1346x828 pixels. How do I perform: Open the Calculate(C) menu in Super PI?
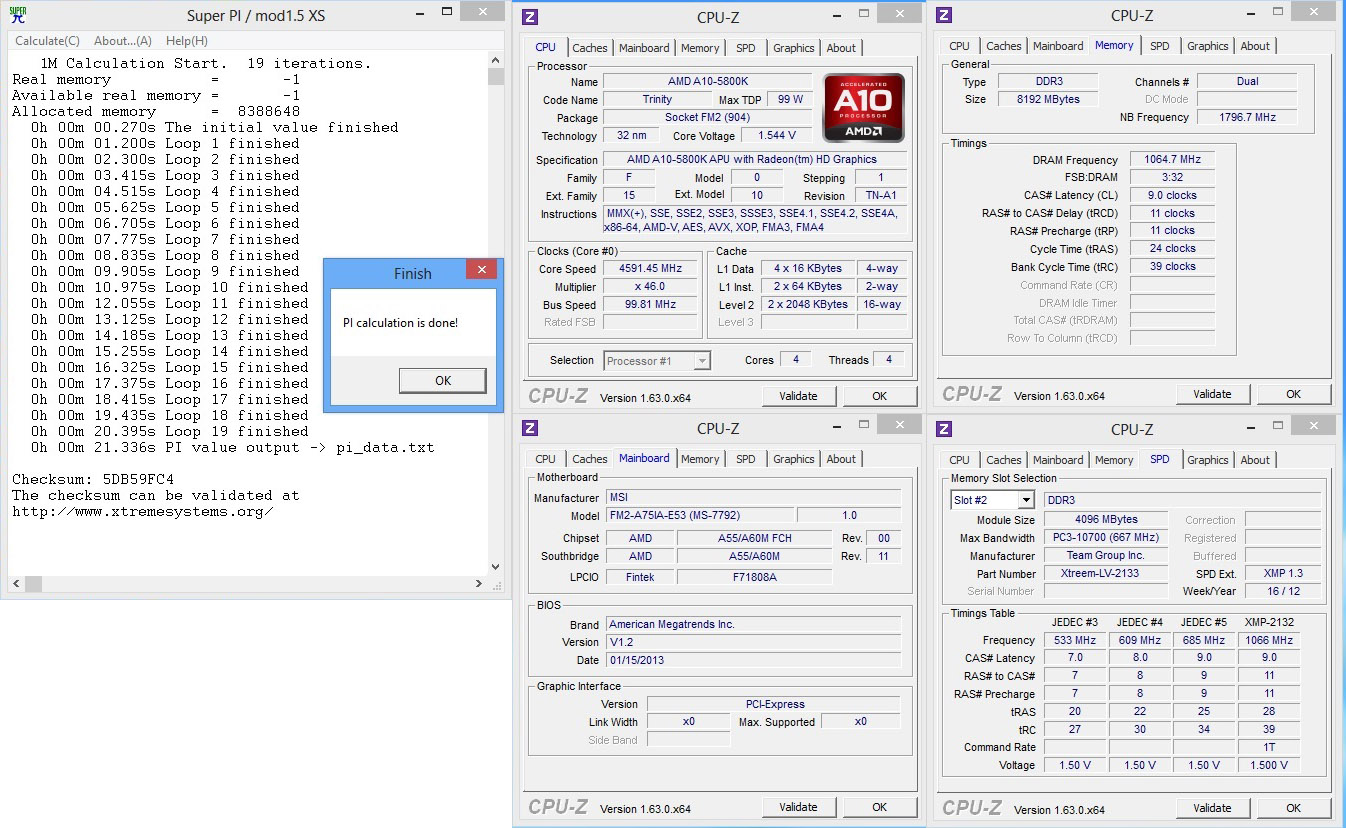pos(47,41)
